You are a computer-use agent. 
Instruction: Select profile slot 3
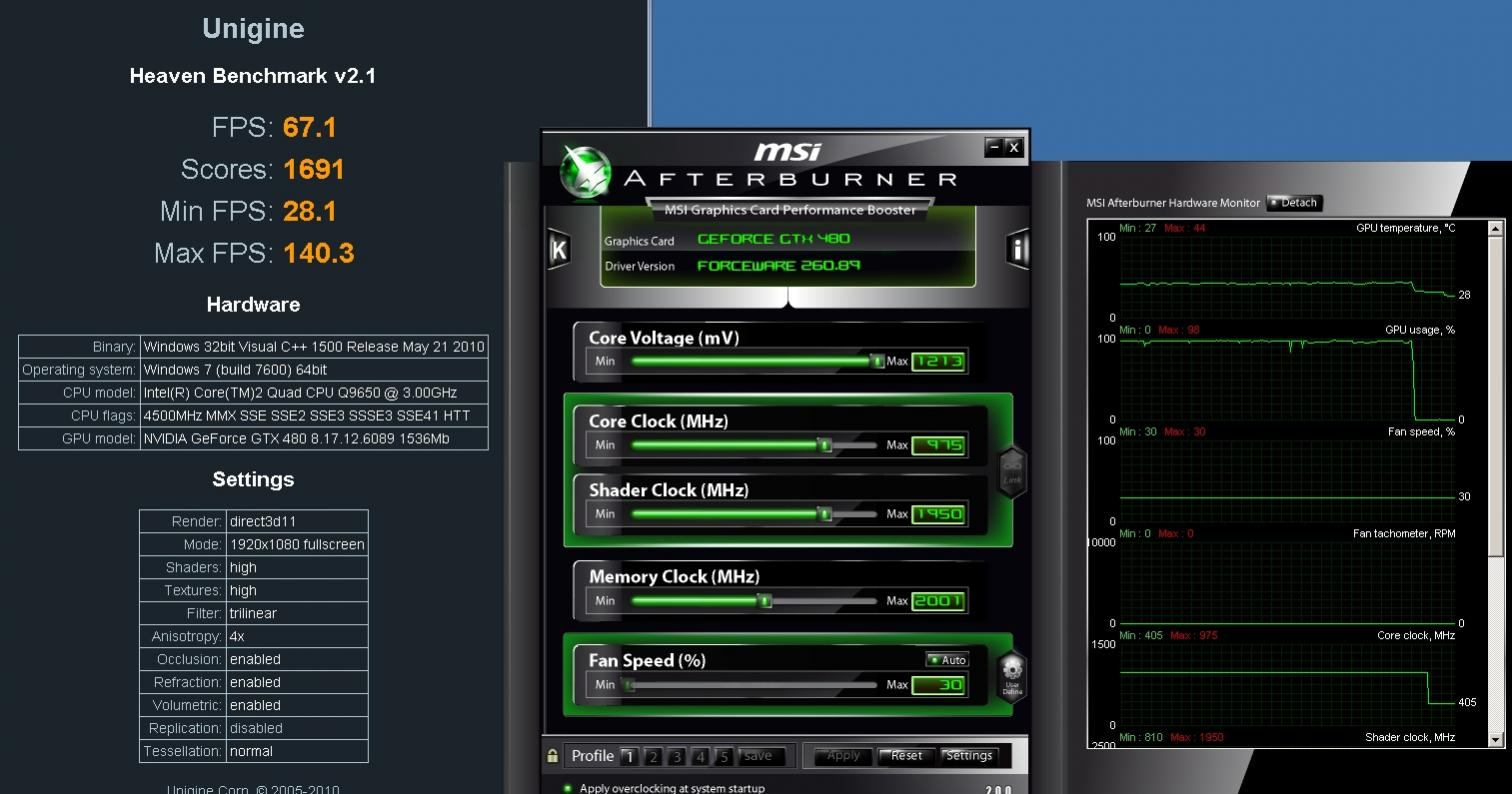click(677, 757)
